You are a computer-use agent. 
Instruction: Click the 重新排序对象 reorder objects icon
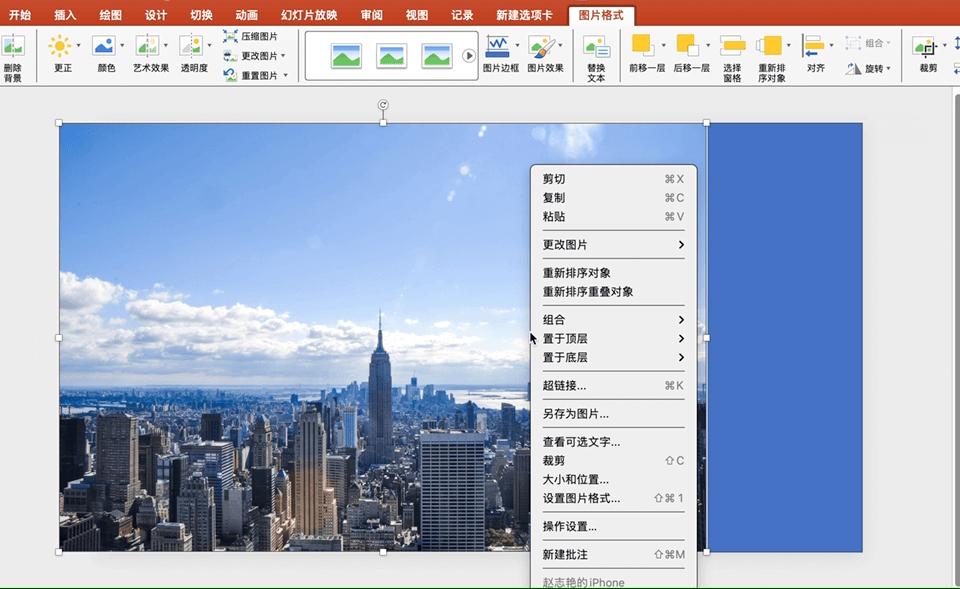770,47
